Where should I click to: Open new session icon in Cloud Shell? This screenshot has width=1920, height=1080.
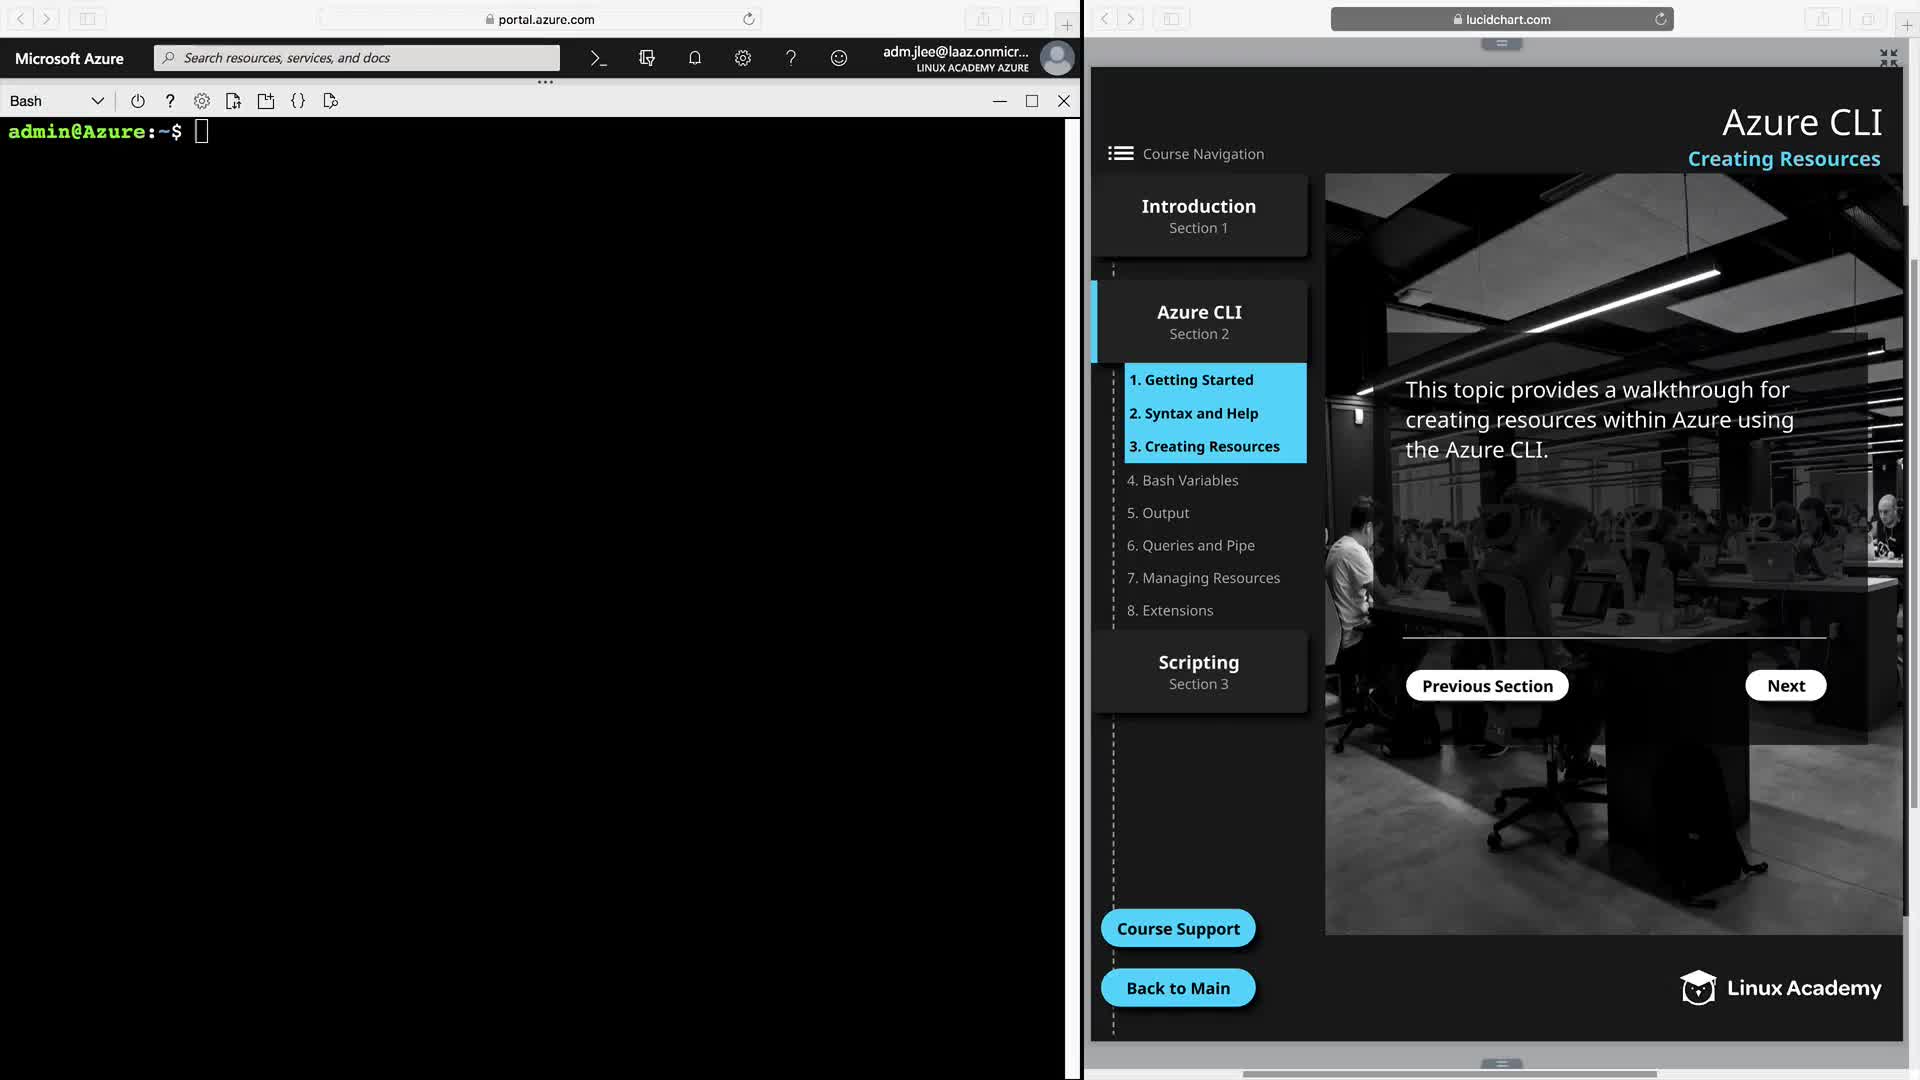tap(266, 101)
